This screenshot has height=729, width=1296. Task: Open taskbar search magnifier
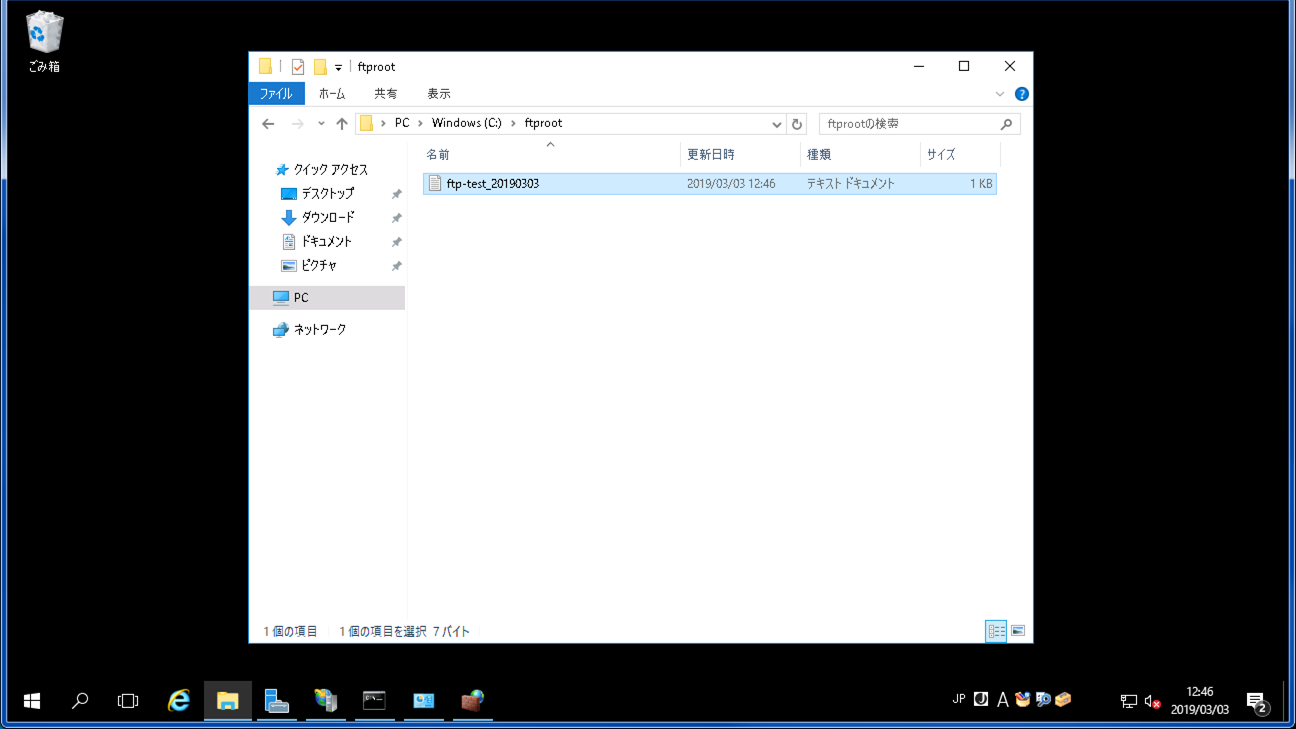80,701
